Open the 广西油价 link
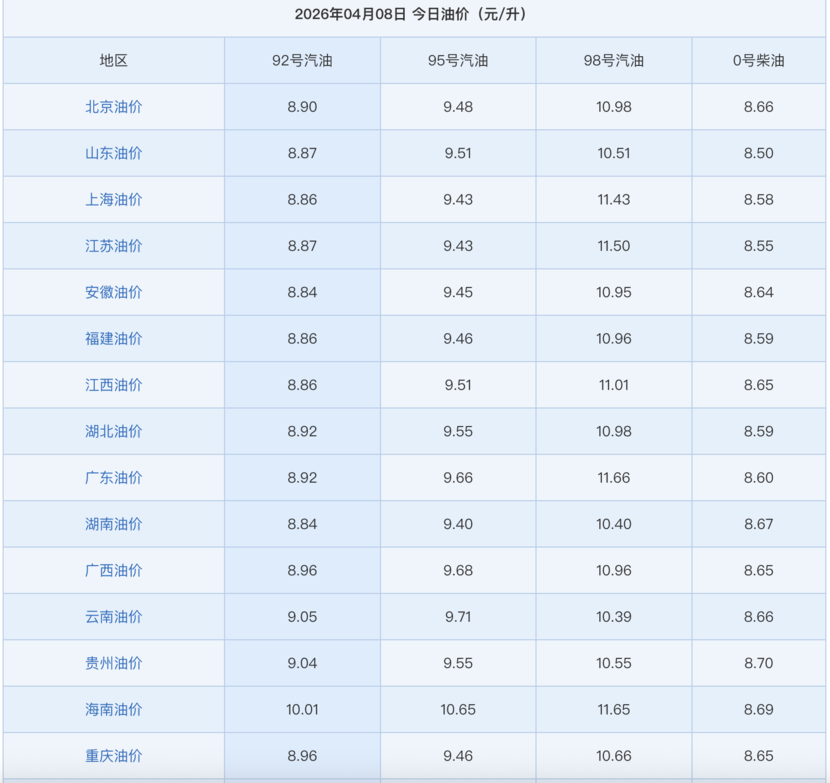This screenshot has height=783, width=830. point(114,571)
